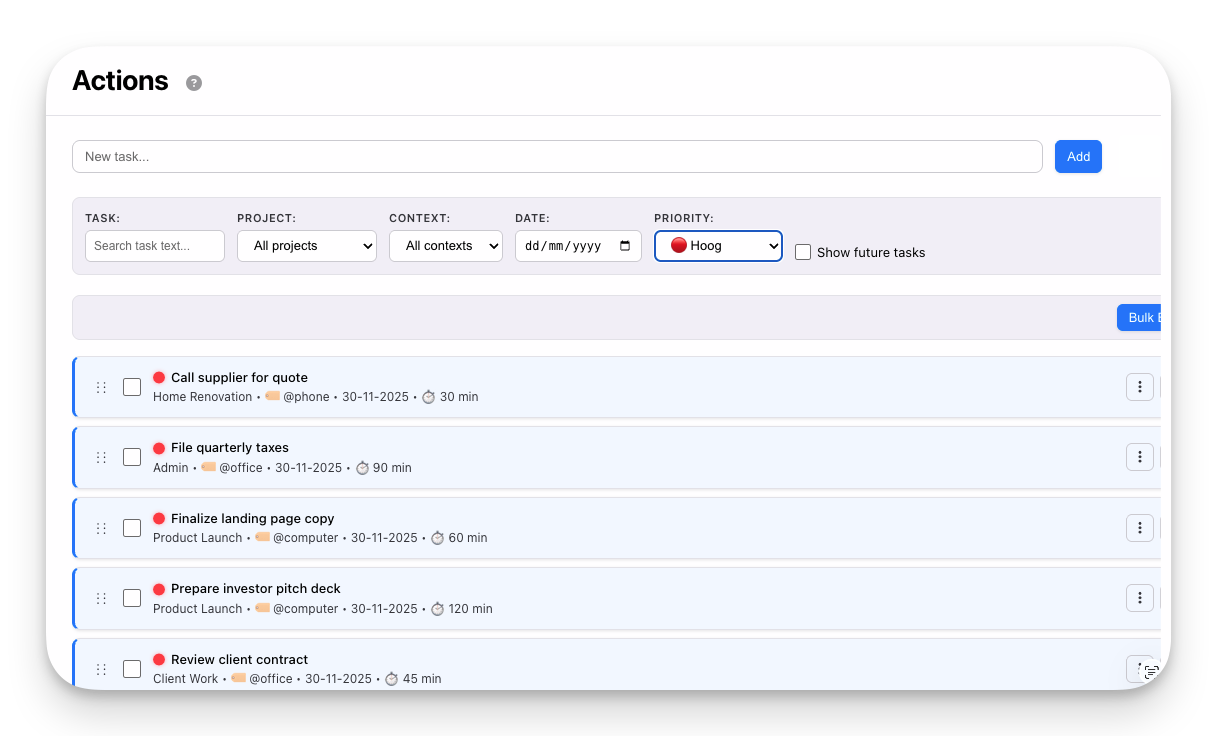Click Admin project label
The width and height of the screenshot is (1217, 736).
(x=171, y=468)
